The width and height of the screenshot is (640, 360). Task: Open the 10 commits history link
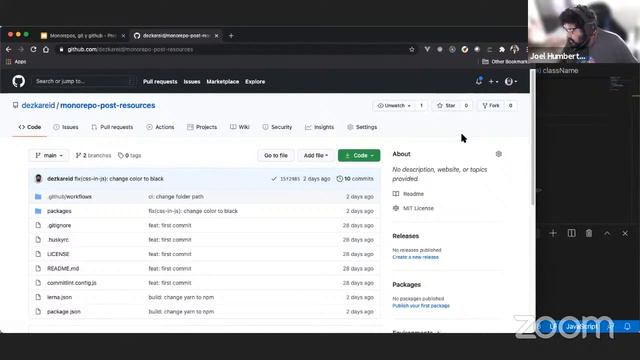[x=355, y=179]
